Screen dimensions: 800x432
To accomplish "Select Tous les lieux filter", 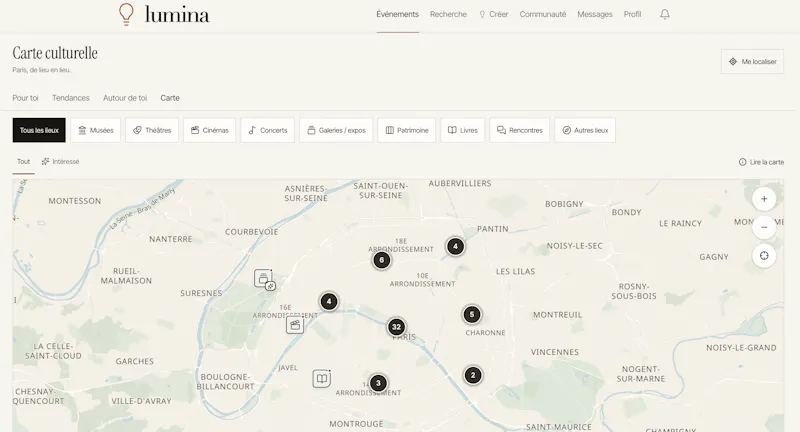I will pos(39,130).
